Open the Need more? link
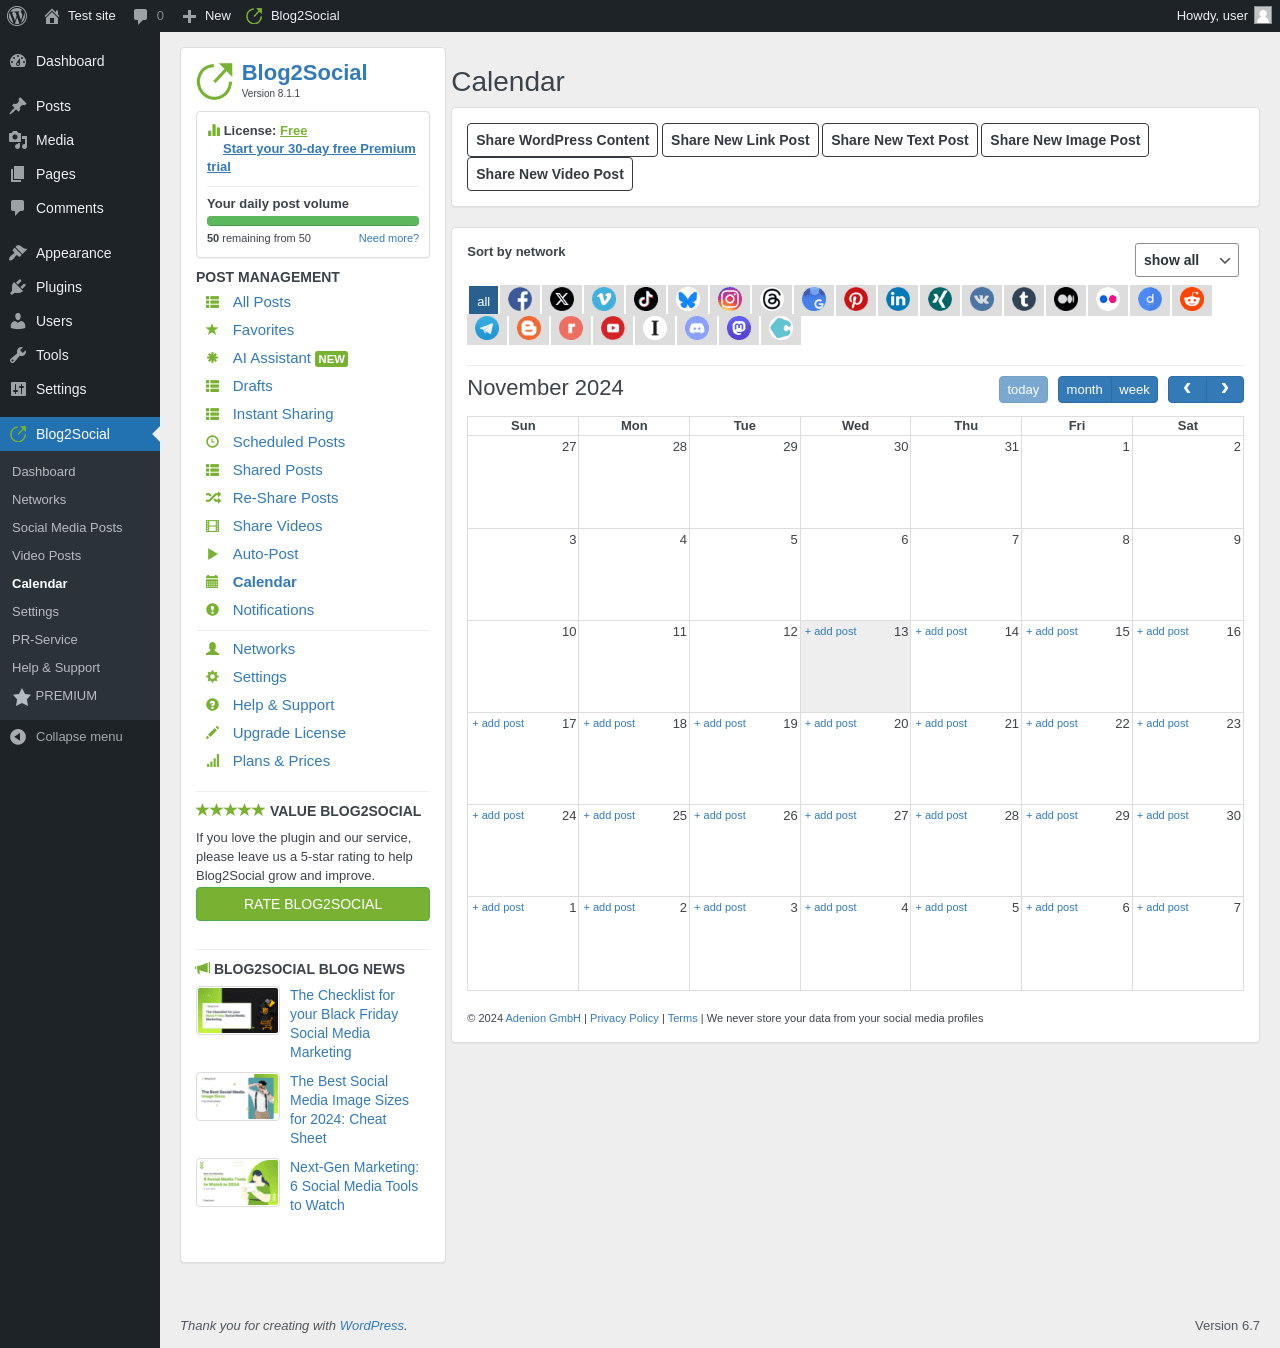This screenshot has height=1348, width=1280. click(389, 238)
